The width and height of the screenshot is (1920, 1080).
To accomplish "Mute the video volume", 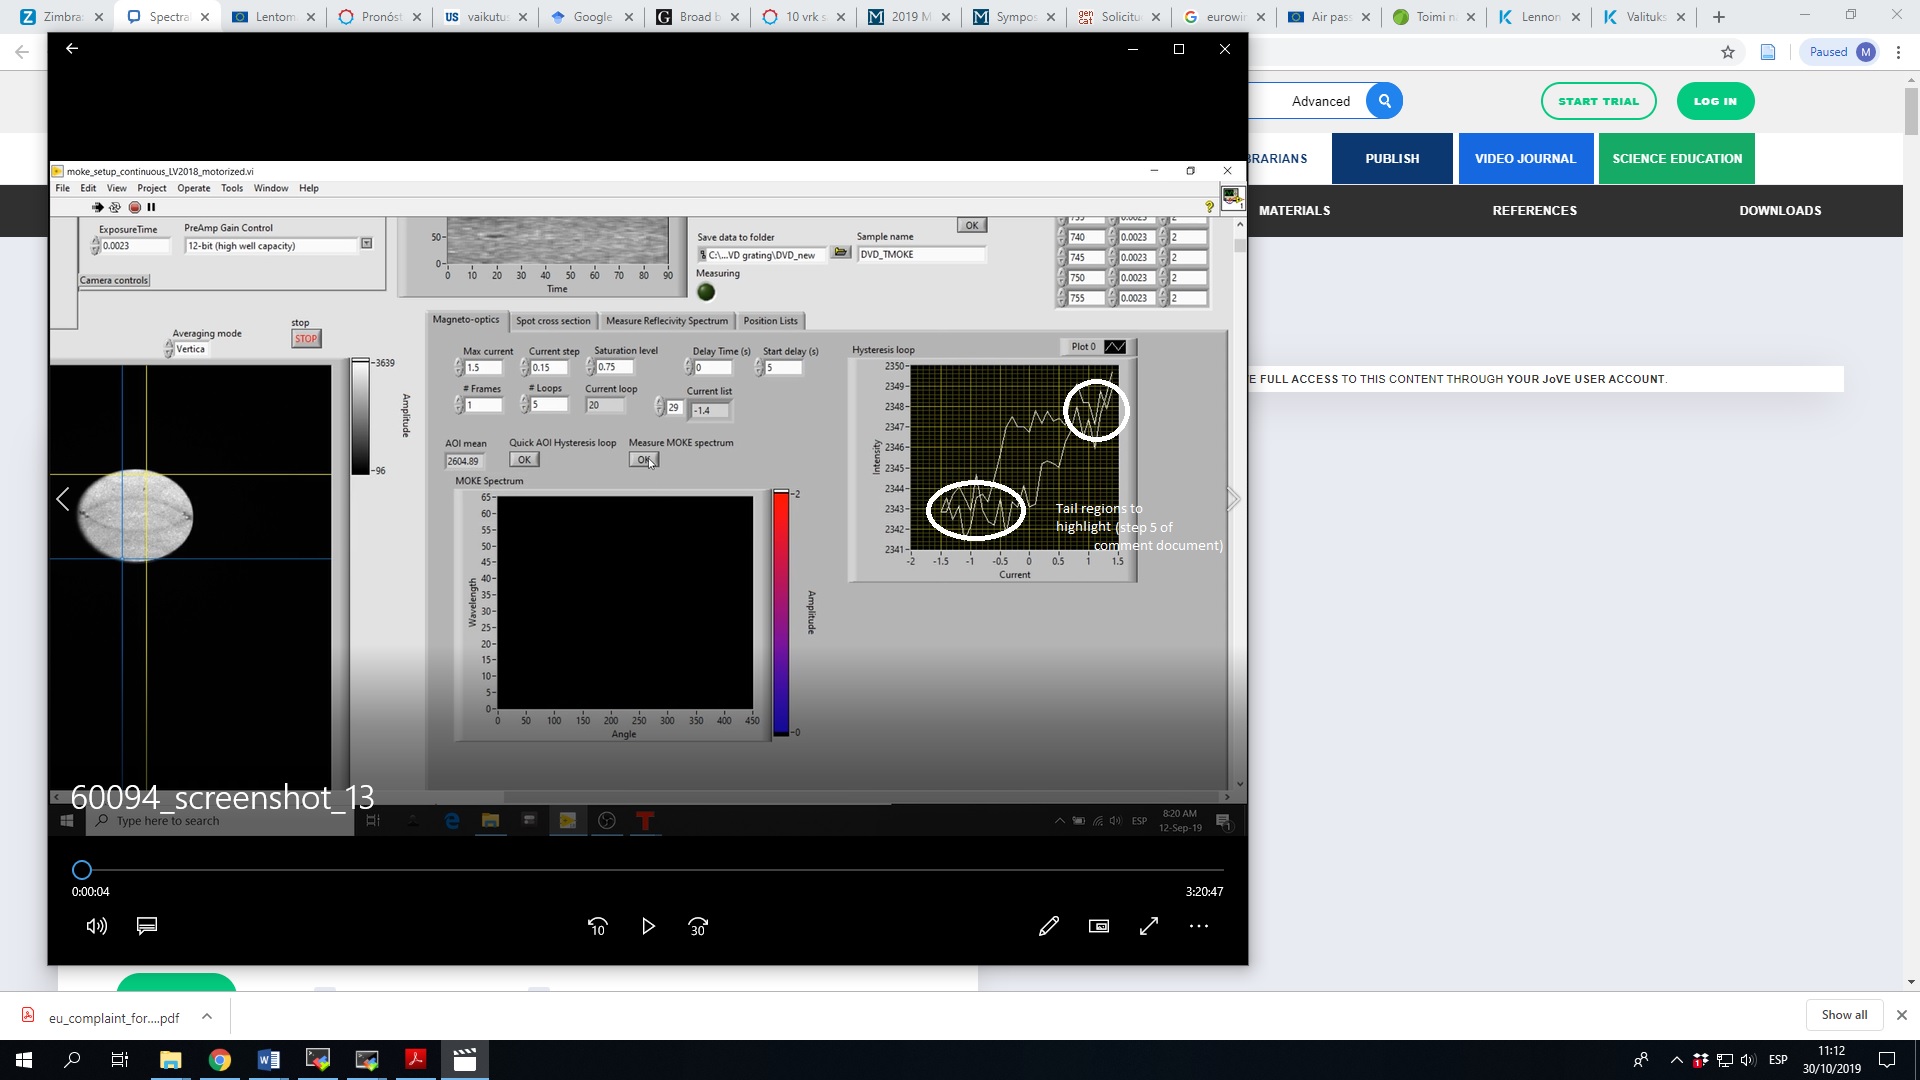I will coord(97,926).
